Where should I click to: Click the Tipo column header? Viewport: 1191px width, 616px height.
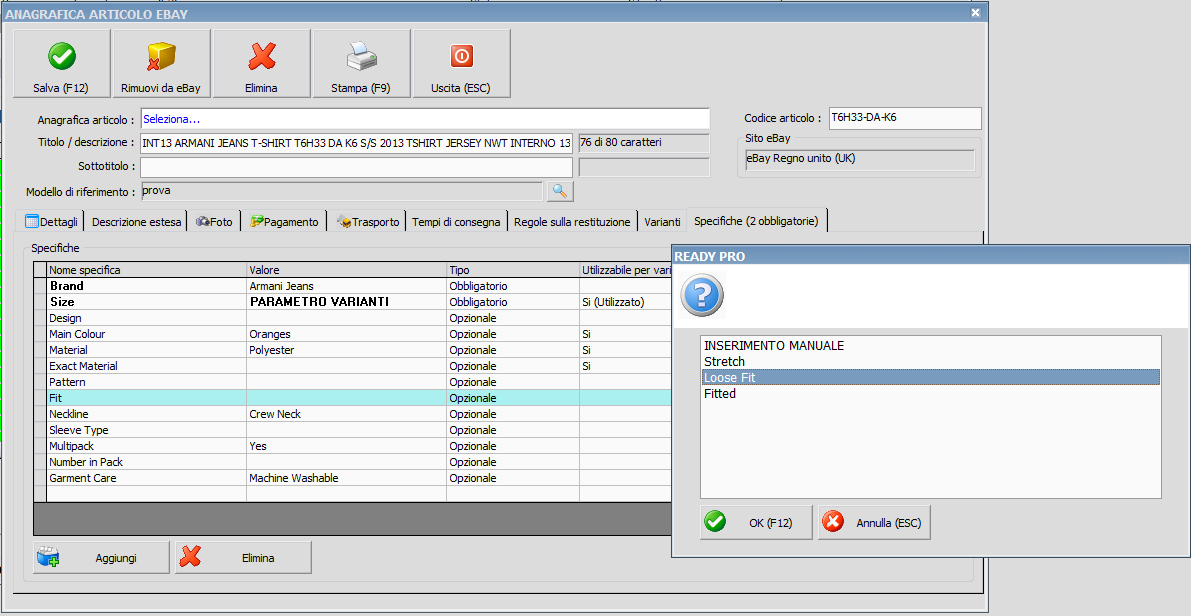[513, 270]
